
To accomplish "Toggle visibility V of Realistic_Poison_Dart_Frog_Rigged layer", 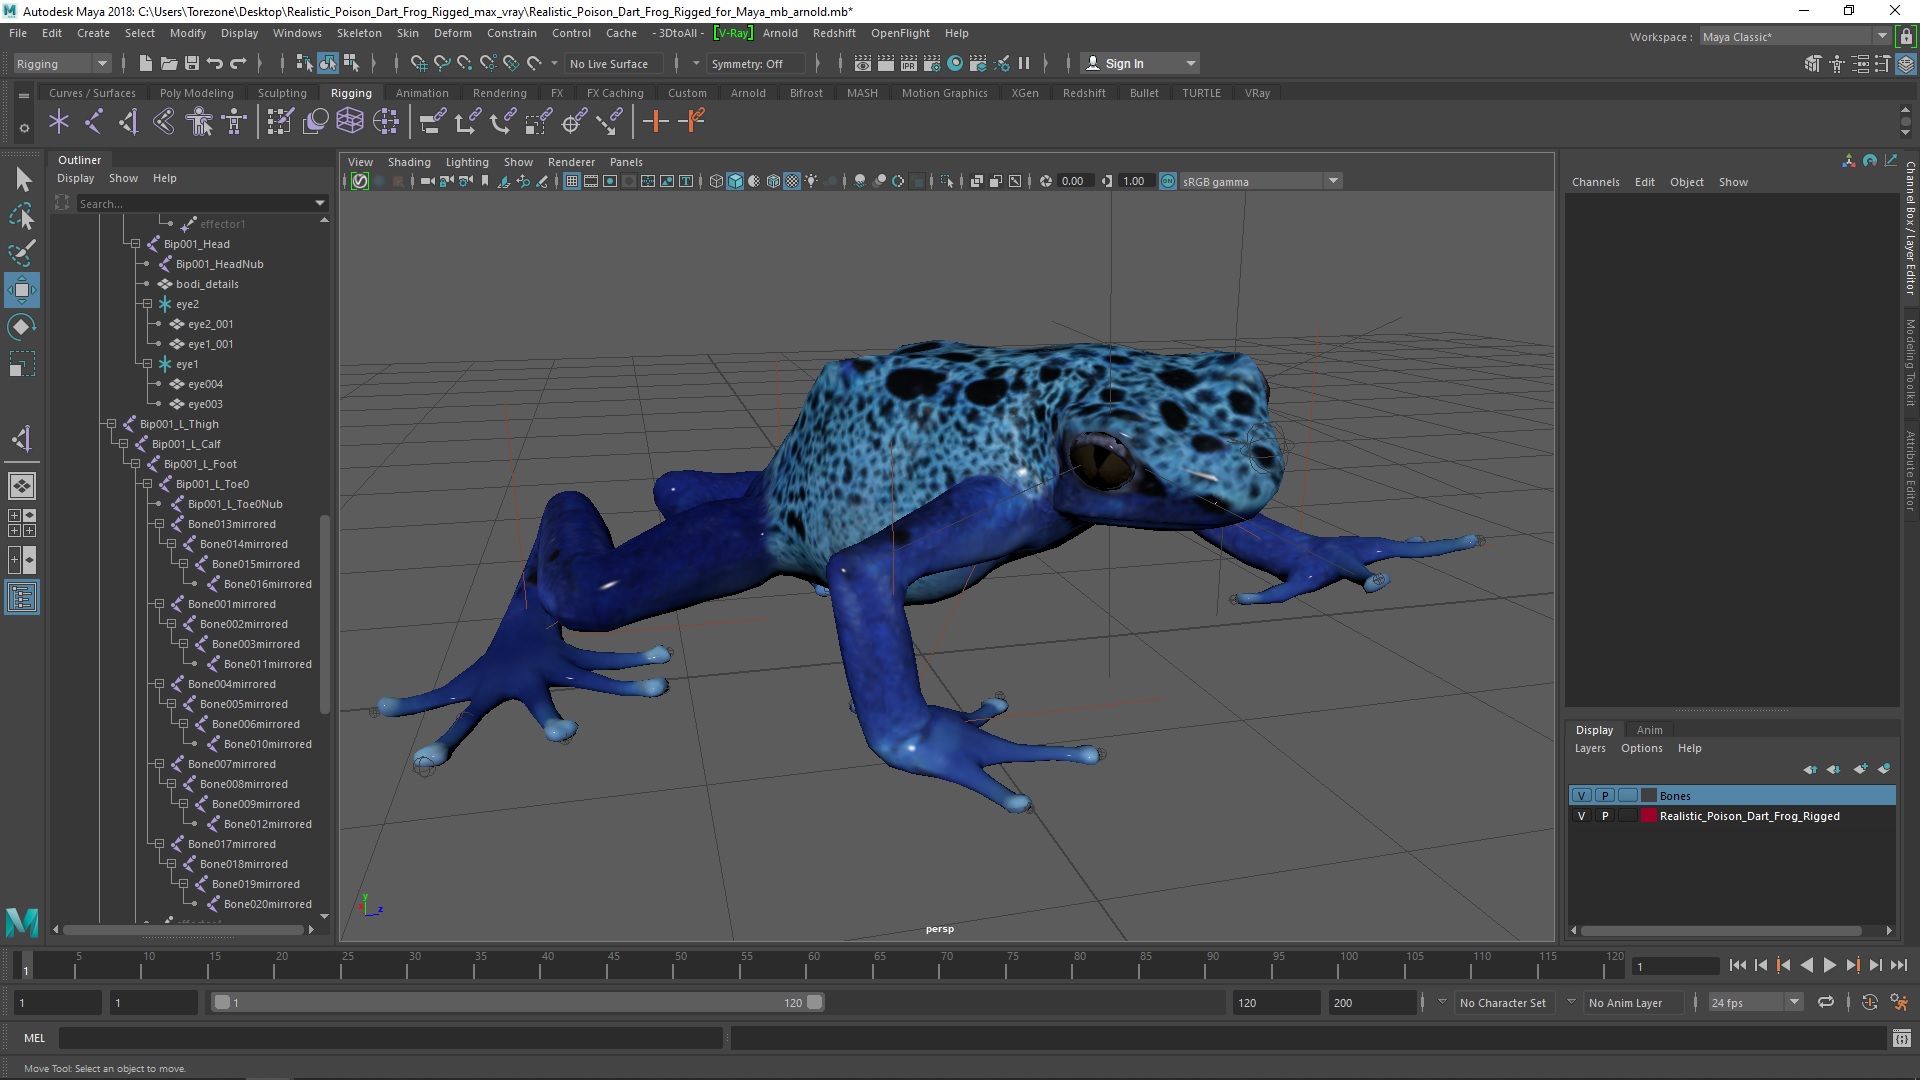I will pos(1581,816).
